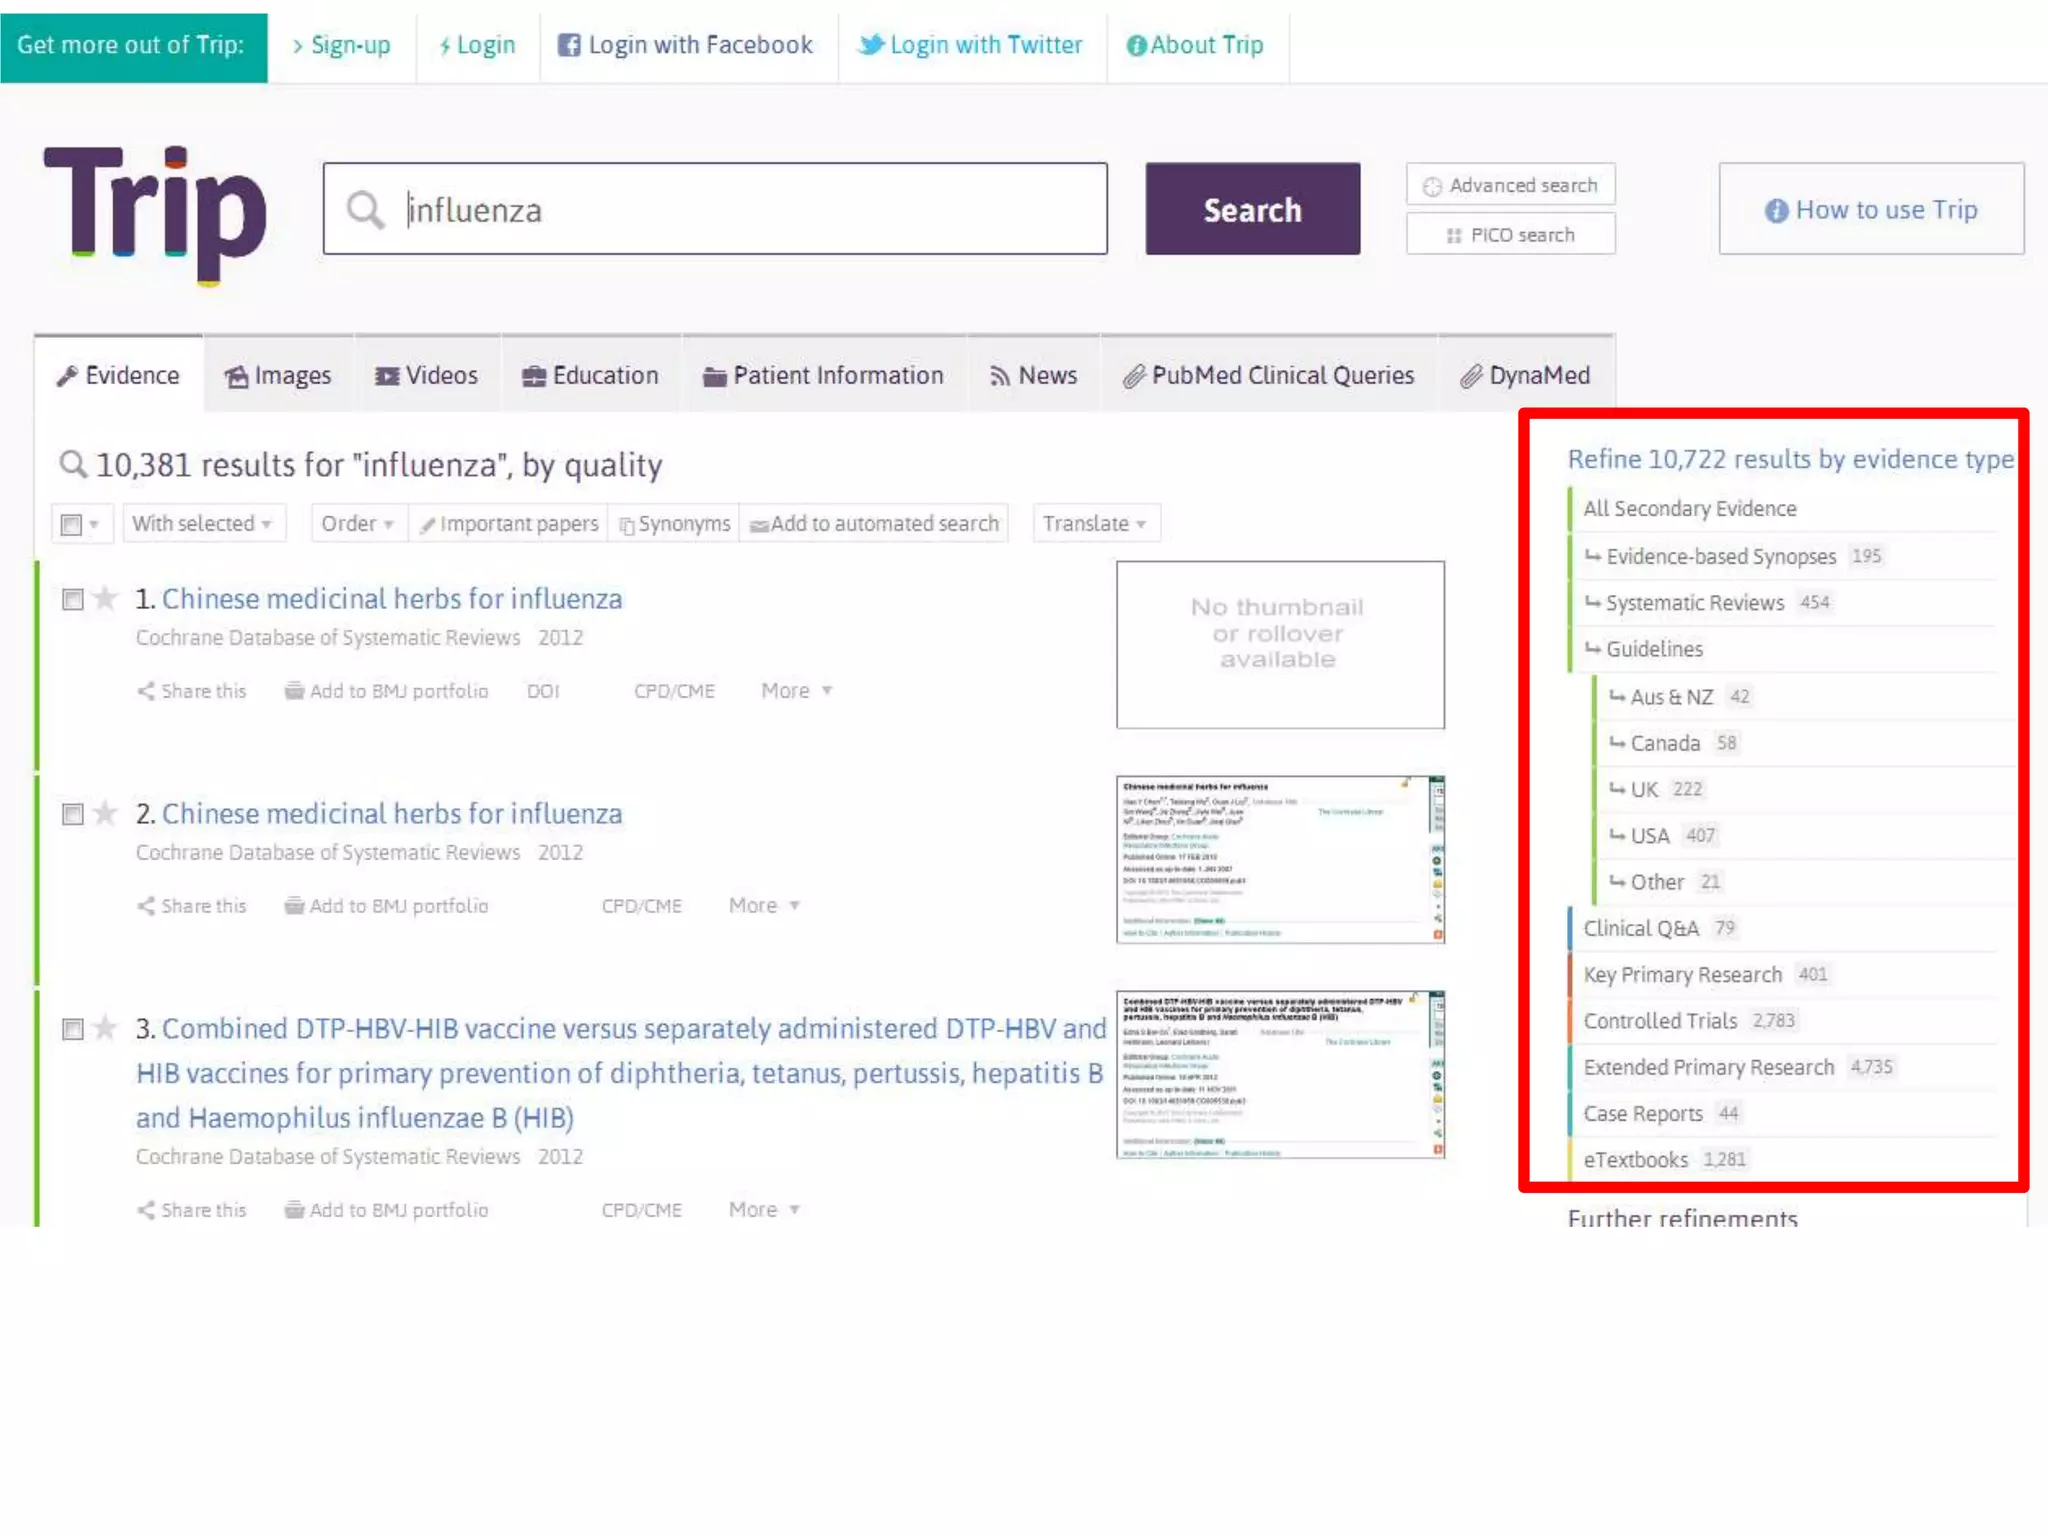2048x1536 pixels.
Task: Filter results by Systematic Reviews
Action: click(x=1694, y=603)
